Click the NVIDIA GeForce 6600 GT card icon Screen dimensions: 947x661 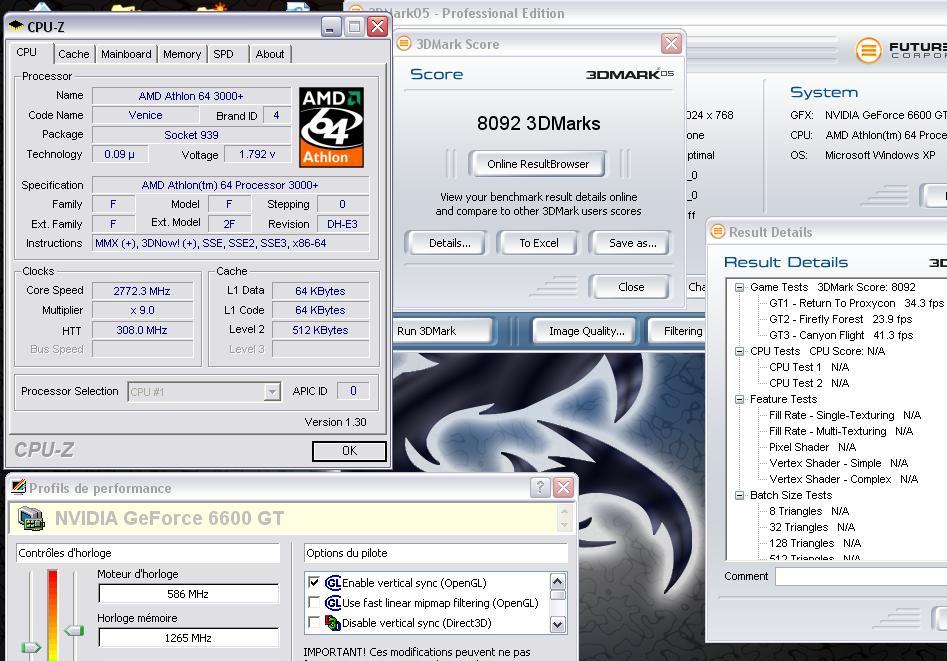pos(31,518)
